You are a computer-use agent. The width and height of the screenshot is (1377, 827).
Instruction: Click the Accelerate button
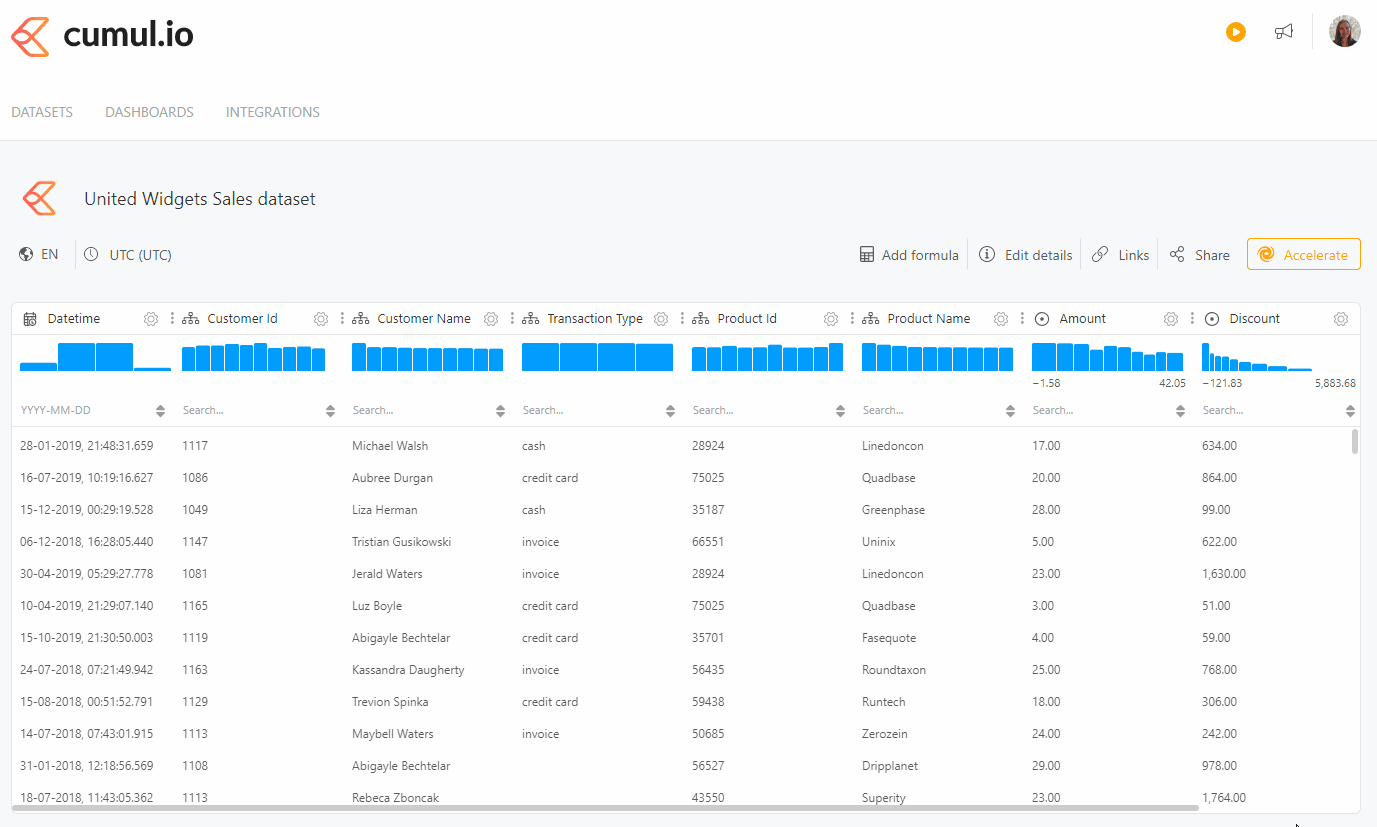click(x=1303, y=255)
